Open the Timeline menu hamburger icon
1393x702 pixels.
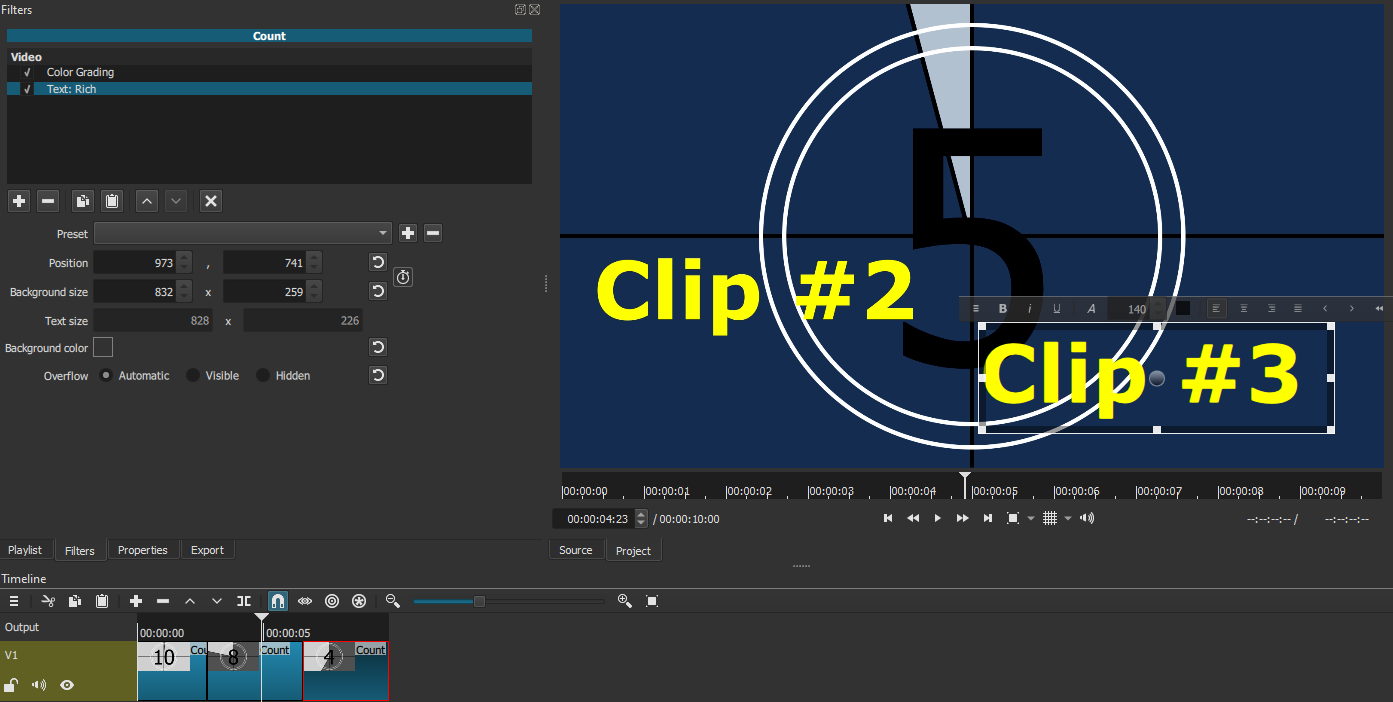pos(14,601)
